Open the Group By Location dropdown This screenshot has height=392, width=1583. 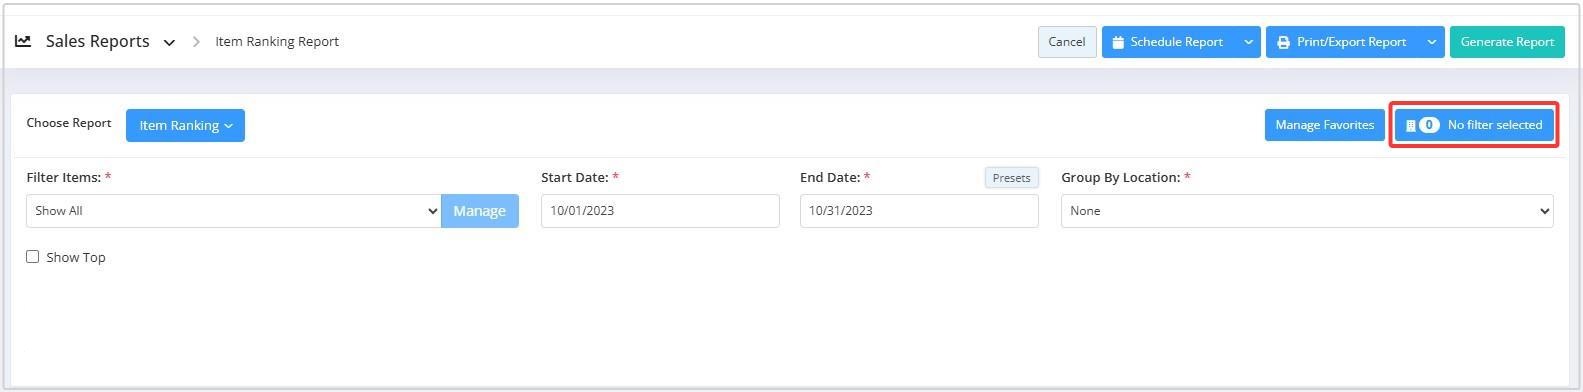[1307, 211]
